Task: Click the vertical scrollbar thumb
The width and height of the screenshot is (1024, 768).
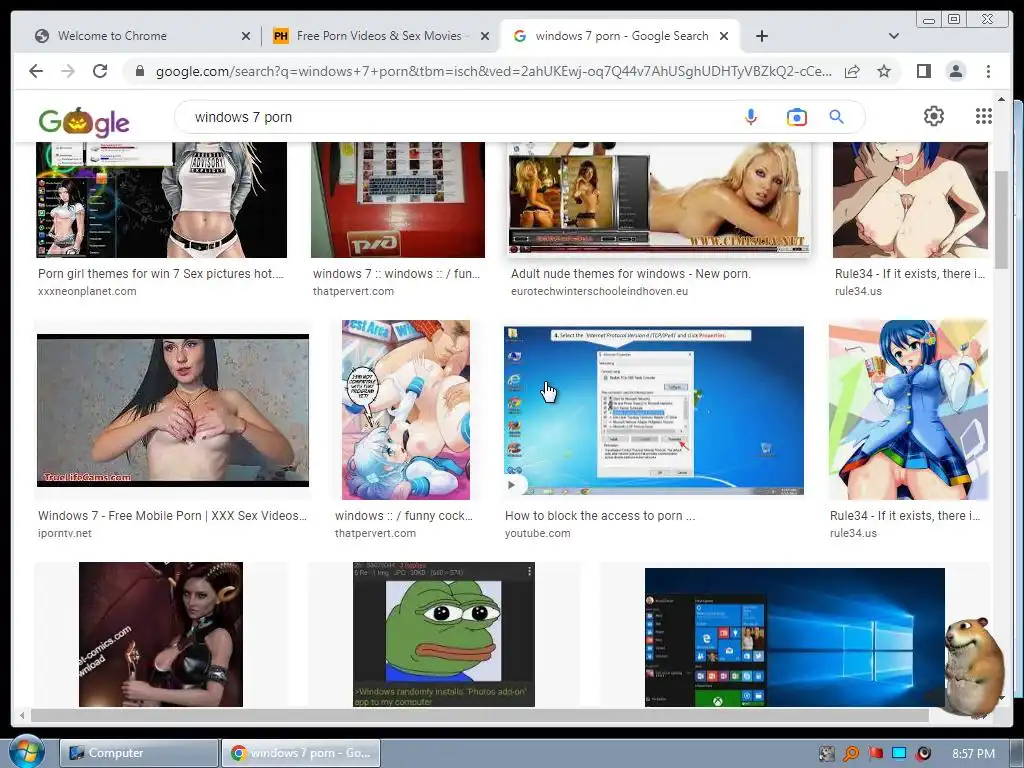Action: 1001,219
